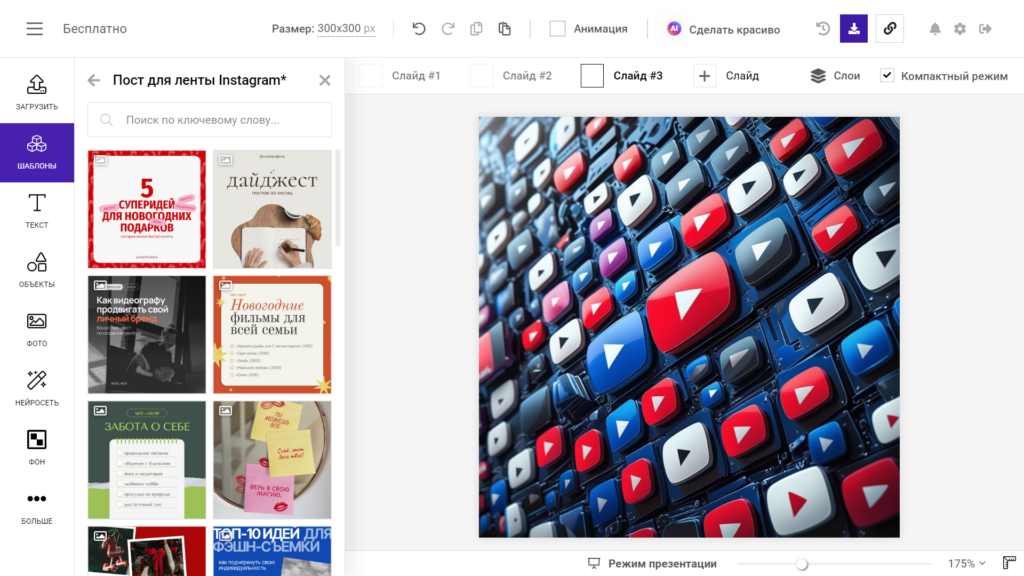
Task: Open the Текст tool
Action: [37, 211]
